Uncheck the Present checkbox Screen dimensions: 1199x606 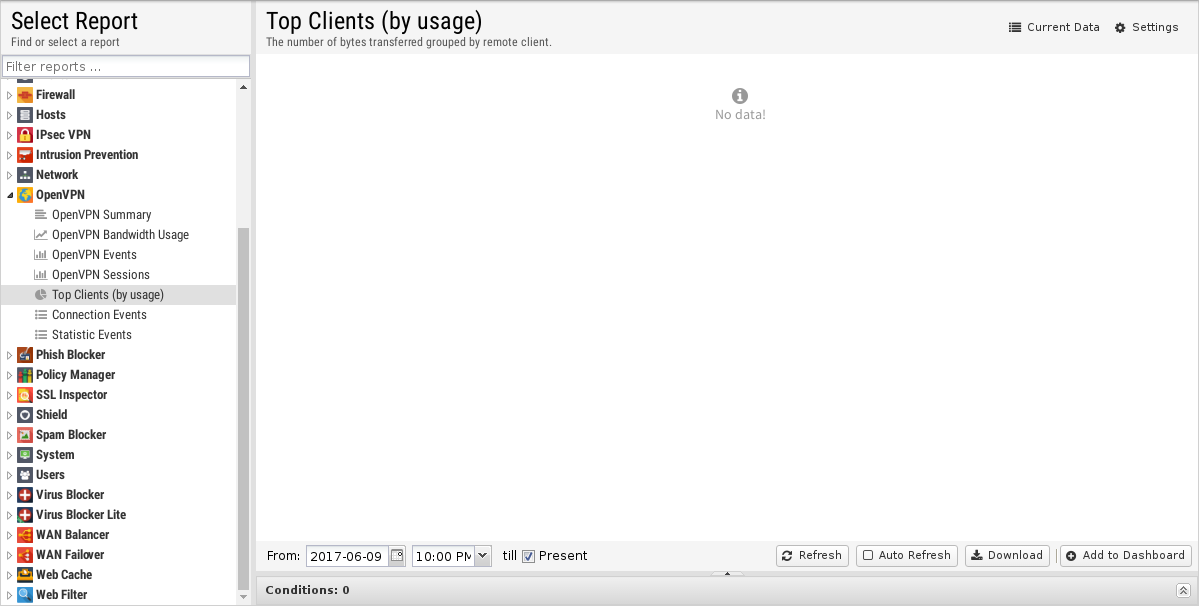pyautogui.click(x=528, y=556)
